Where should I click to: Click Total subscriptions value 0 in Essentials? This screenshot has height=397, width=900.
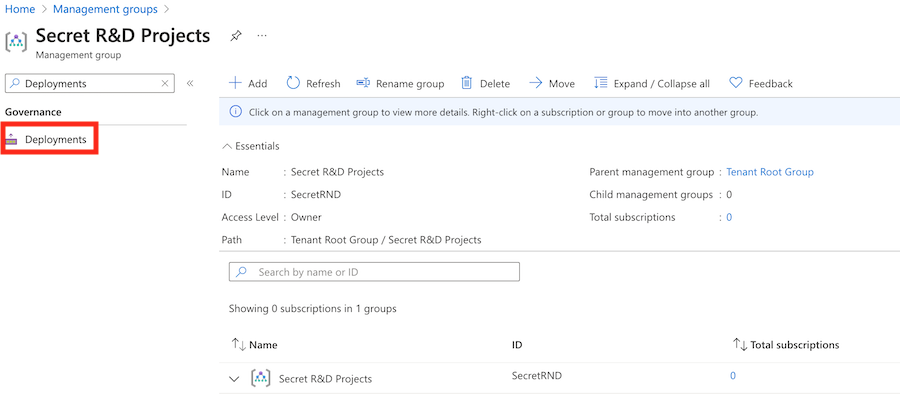pyautogui.click(x=729, y=217)
